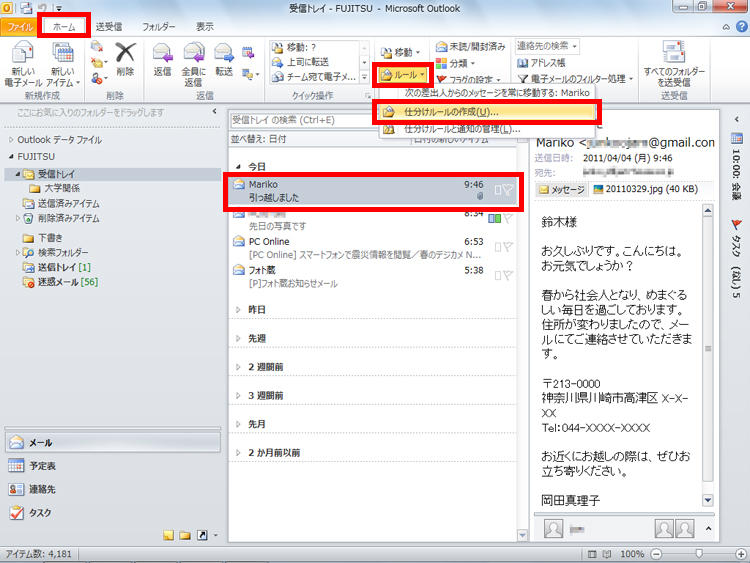750x563 pixels.
Task: Click the zoom slider at 100%
Action: (x=699, y=554)
